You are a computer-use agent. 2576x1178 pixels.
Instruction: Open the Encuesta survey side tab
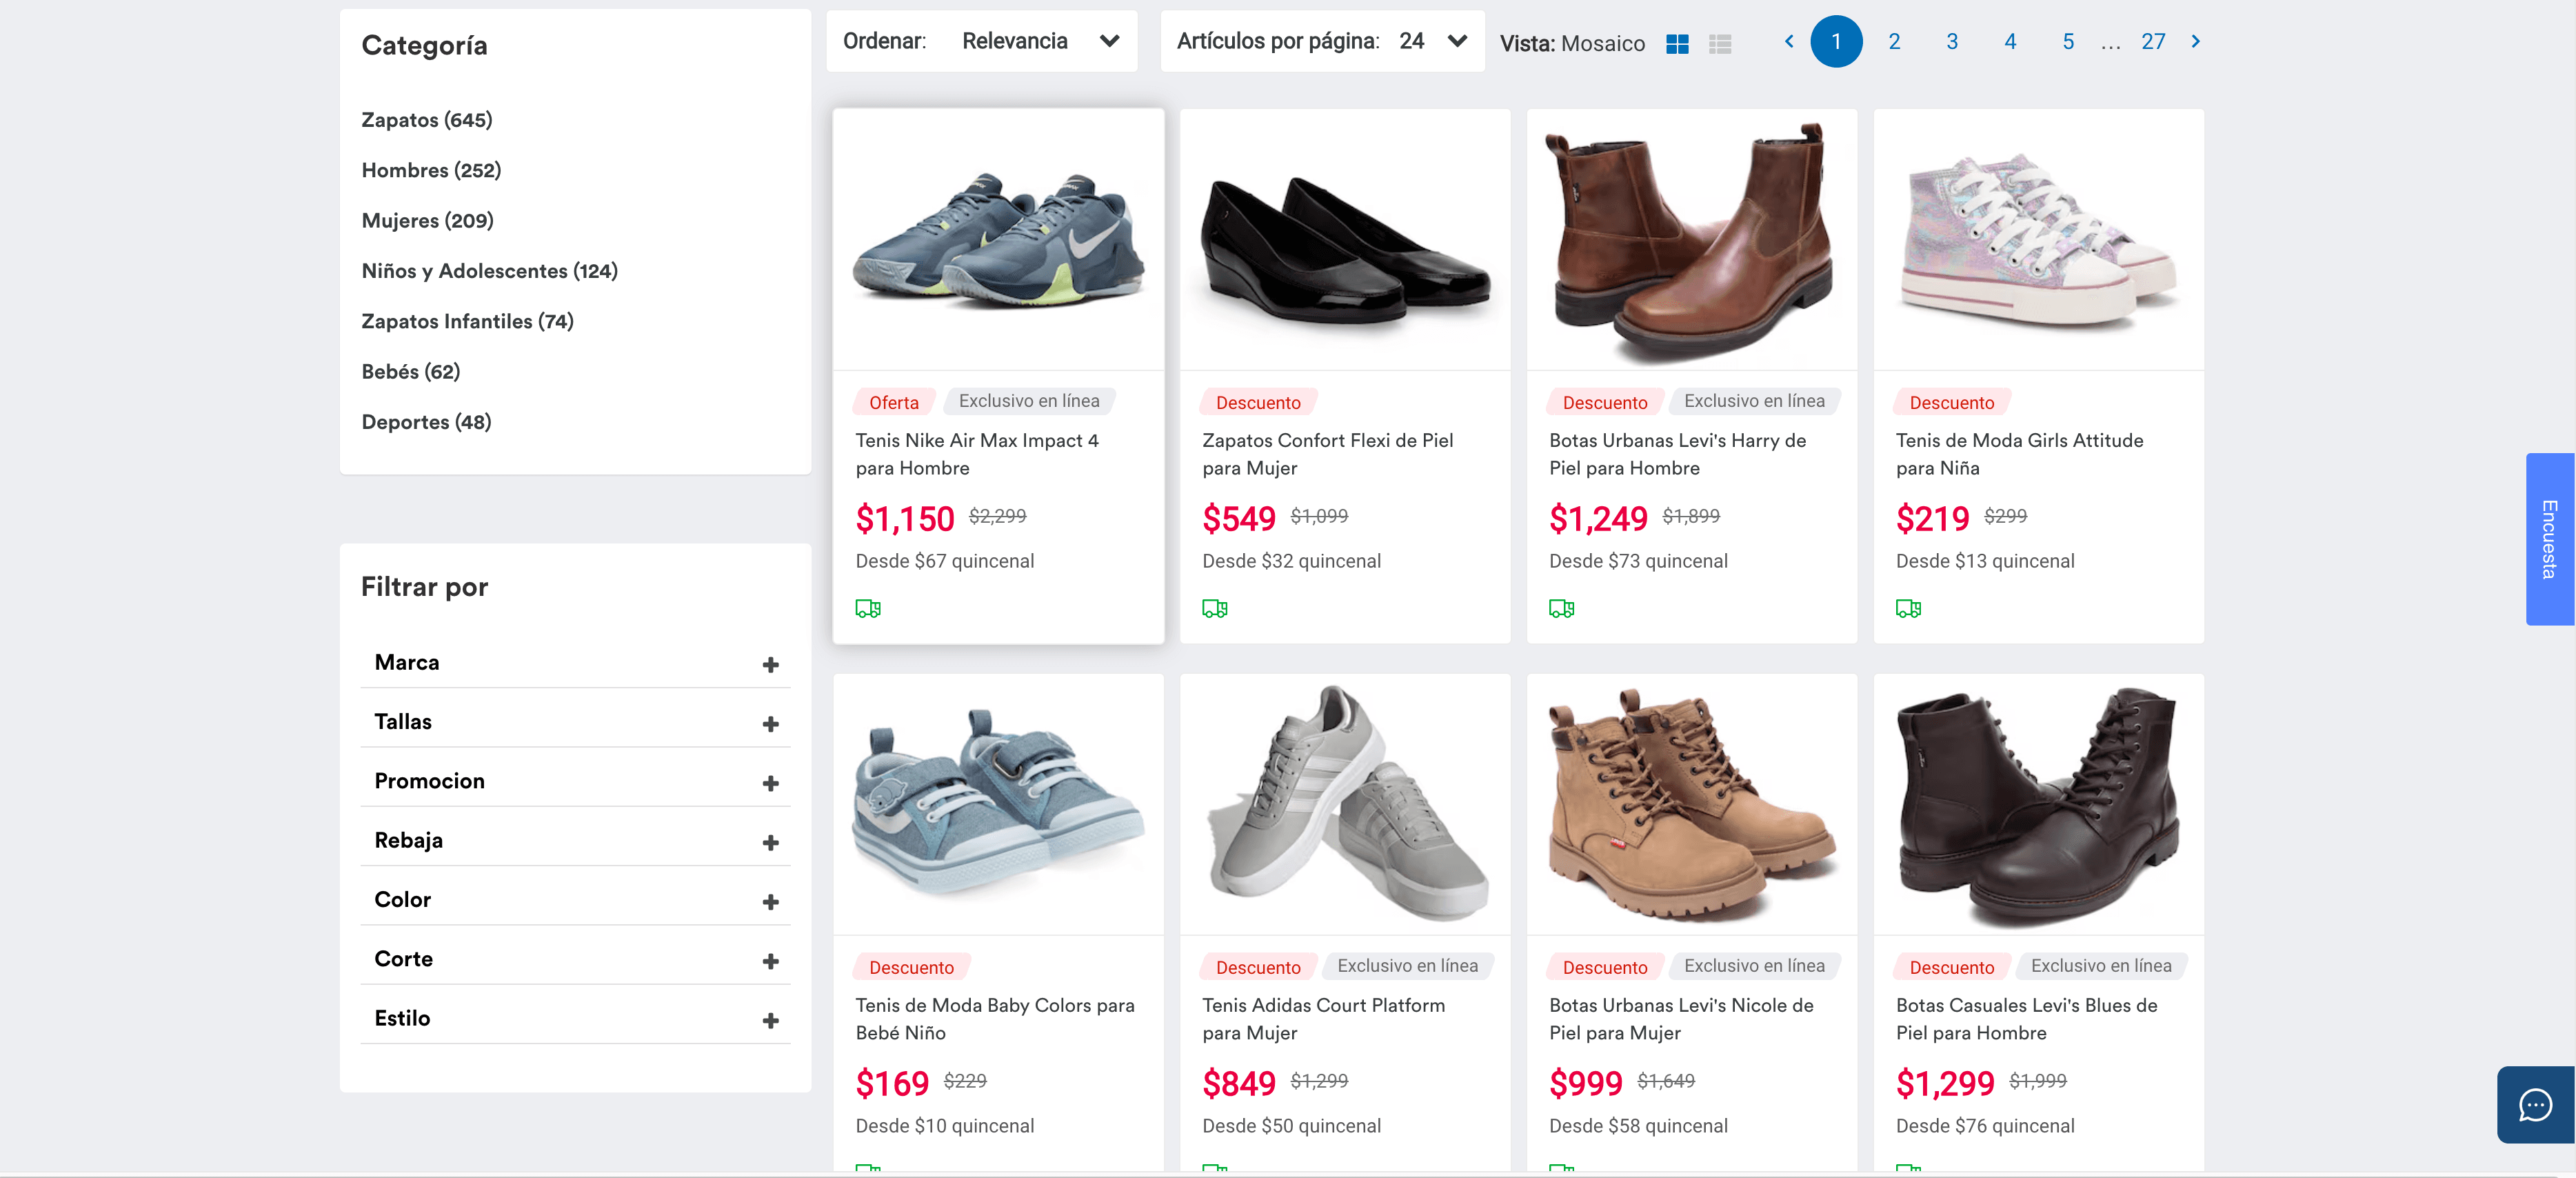(2550, 539)
